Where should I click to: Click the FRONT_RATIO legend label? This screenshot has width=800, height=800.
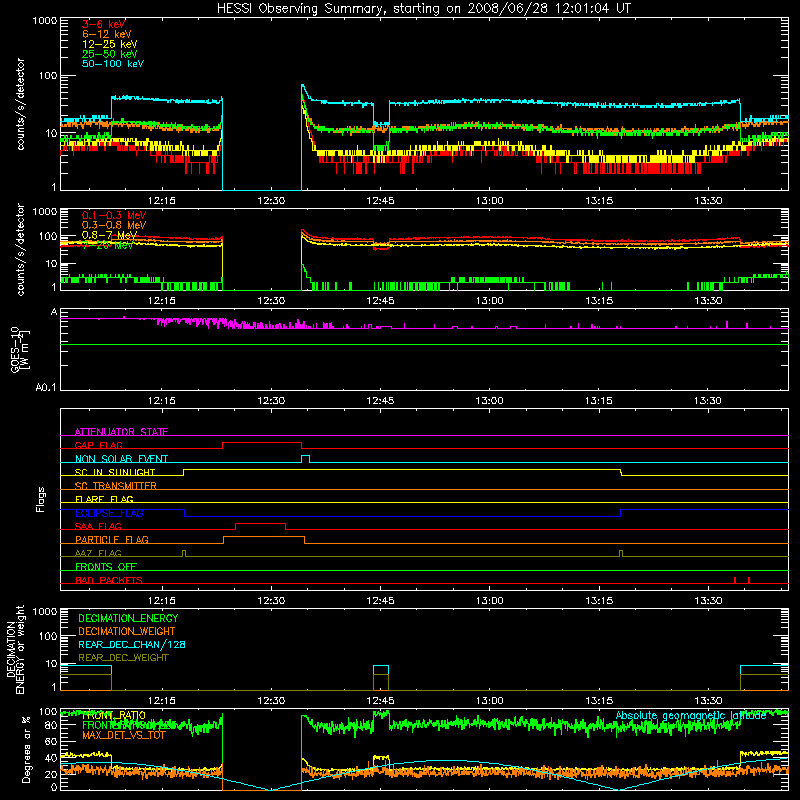point(114,715)
